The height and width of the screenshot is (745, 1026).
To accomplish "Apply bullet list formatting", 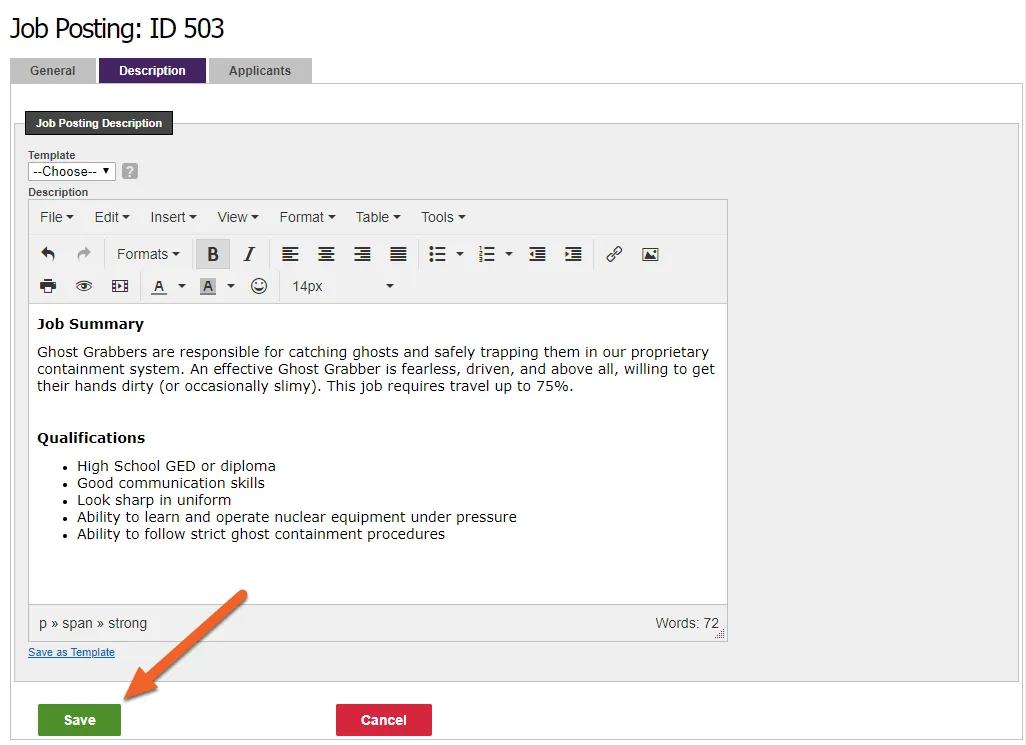I will click(437, 254).
